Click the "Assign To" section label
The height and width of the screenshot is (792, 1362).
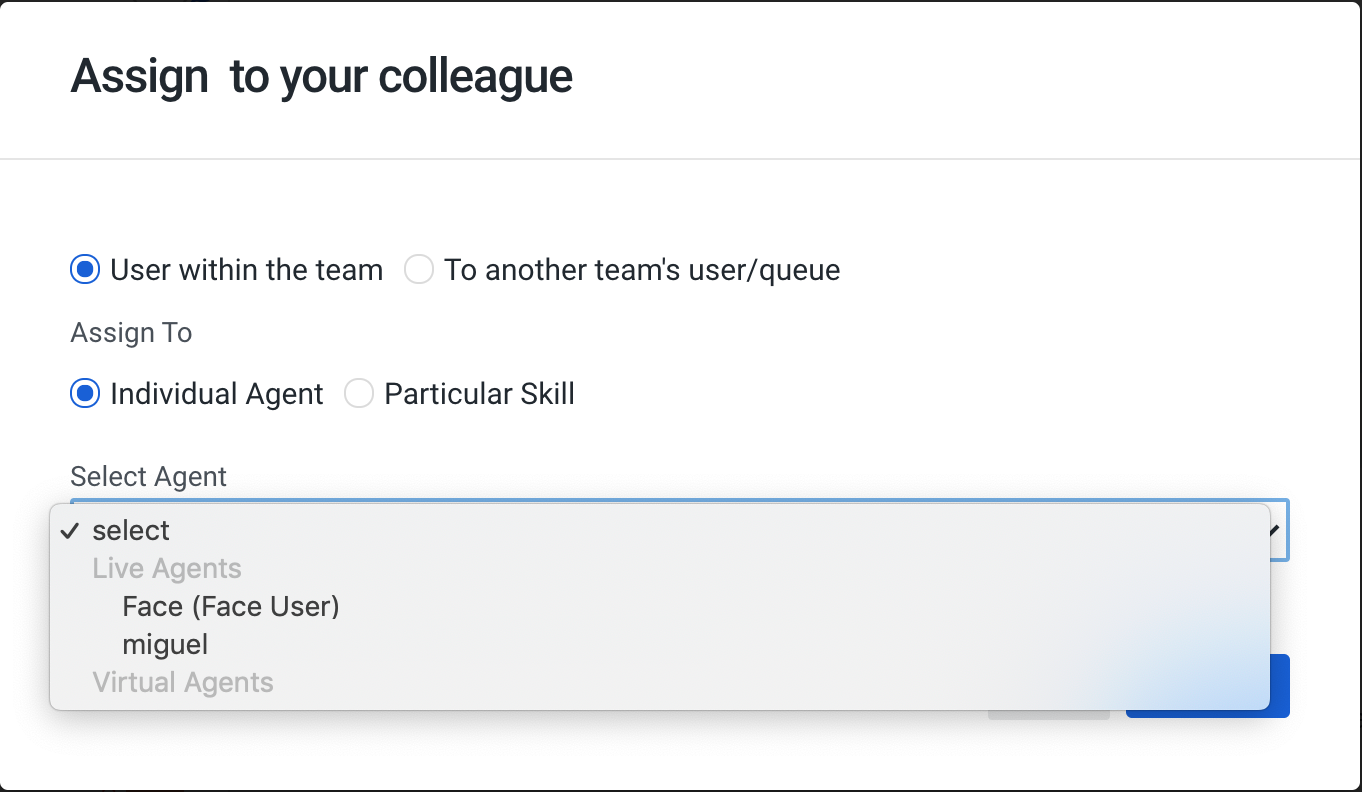click(131, 333)
